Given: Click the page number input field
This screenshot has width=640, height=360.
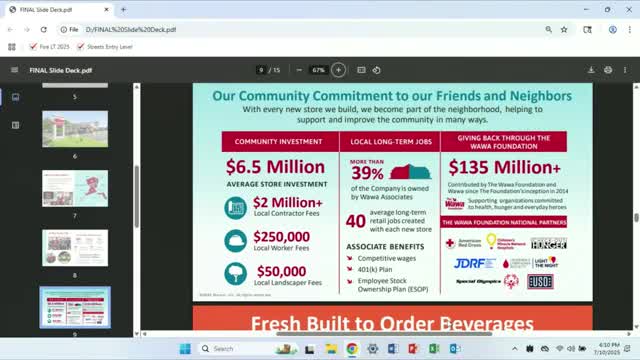Looking at the screenshot, I should [x=261, y=70].
